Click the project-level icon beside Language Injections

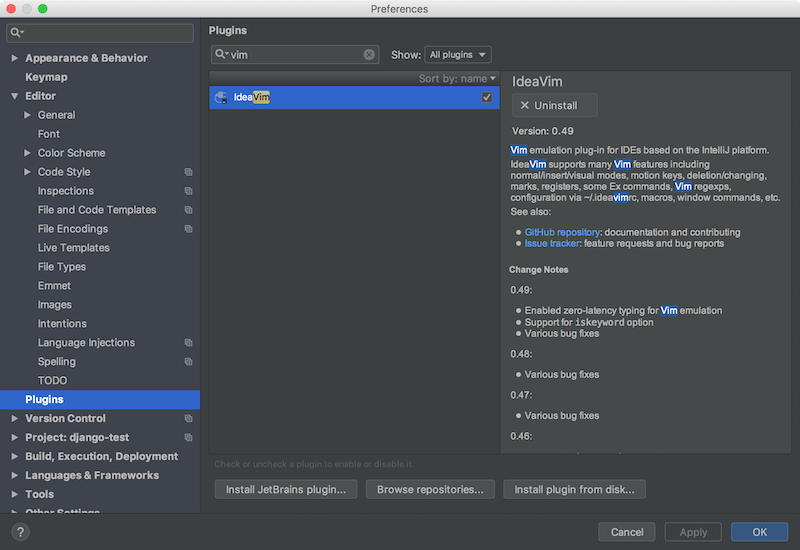pos(188,342)
